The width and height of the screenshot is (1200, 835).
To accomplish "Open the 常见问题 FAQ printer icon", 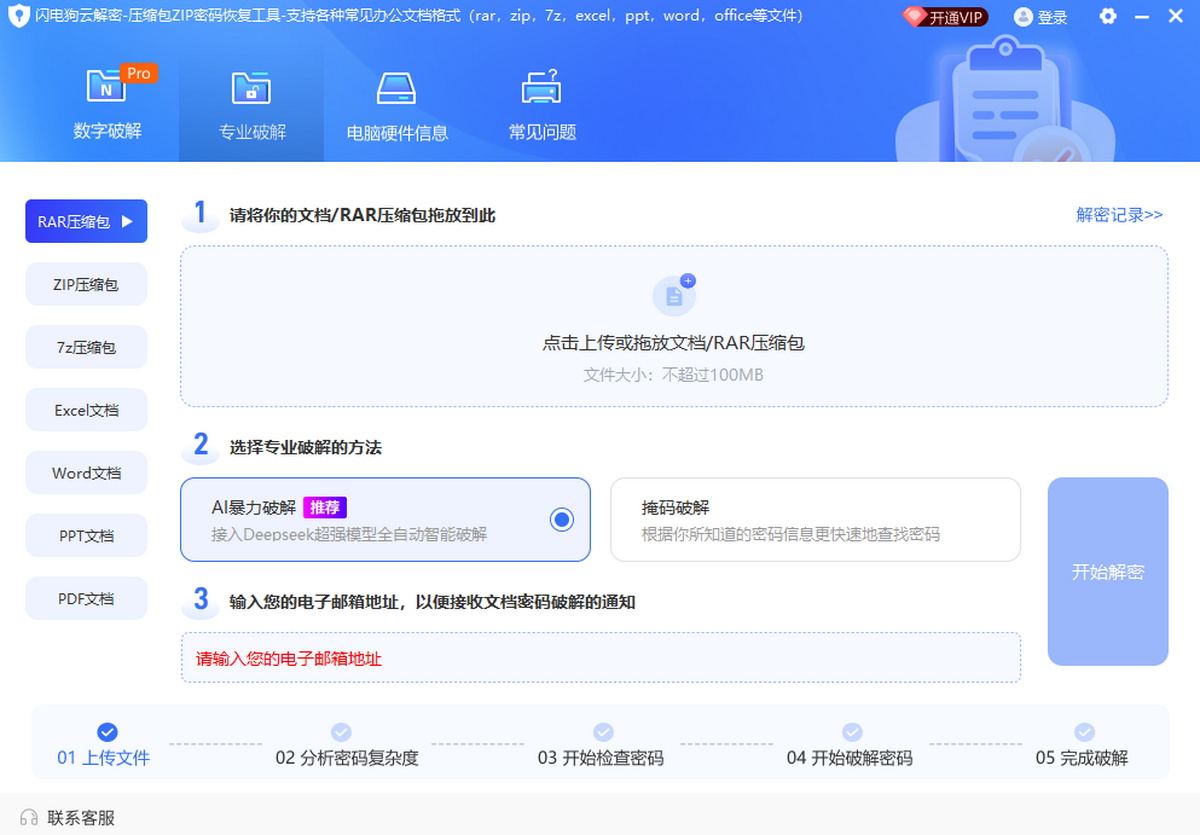I will [x=541, y=90].
